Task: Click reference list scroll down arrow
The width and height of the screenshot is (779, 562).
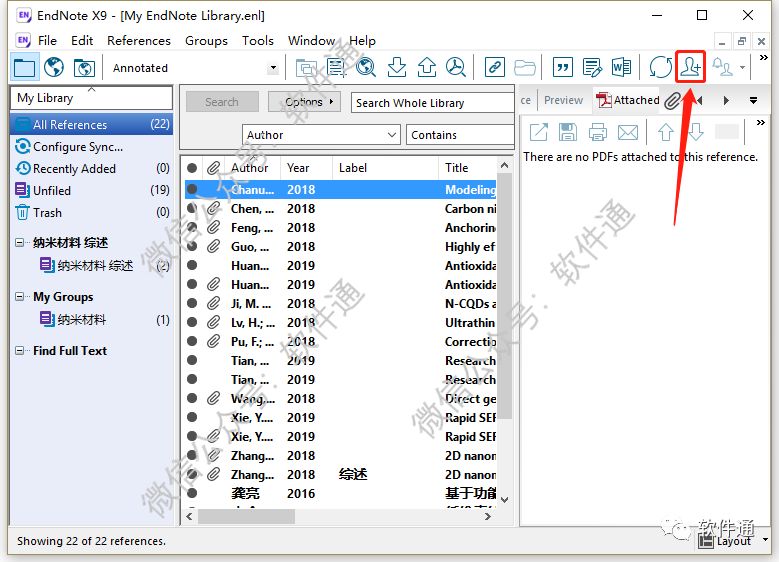Action: [x=504, y=499]
